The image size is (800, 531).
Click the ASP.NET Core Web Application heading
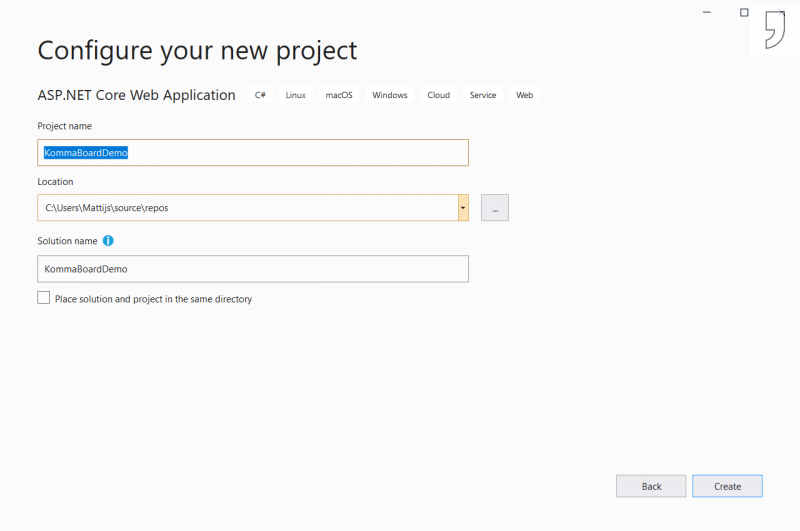137,95
